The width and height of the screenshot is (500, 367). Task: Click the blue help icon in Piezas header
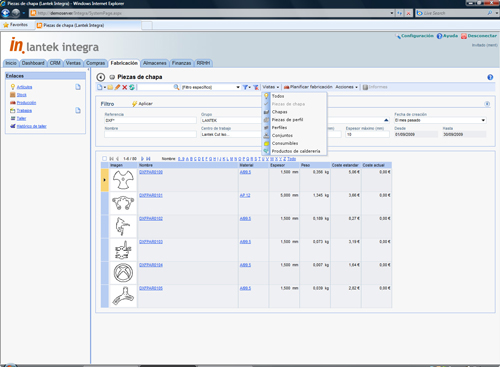click(490, 77)
